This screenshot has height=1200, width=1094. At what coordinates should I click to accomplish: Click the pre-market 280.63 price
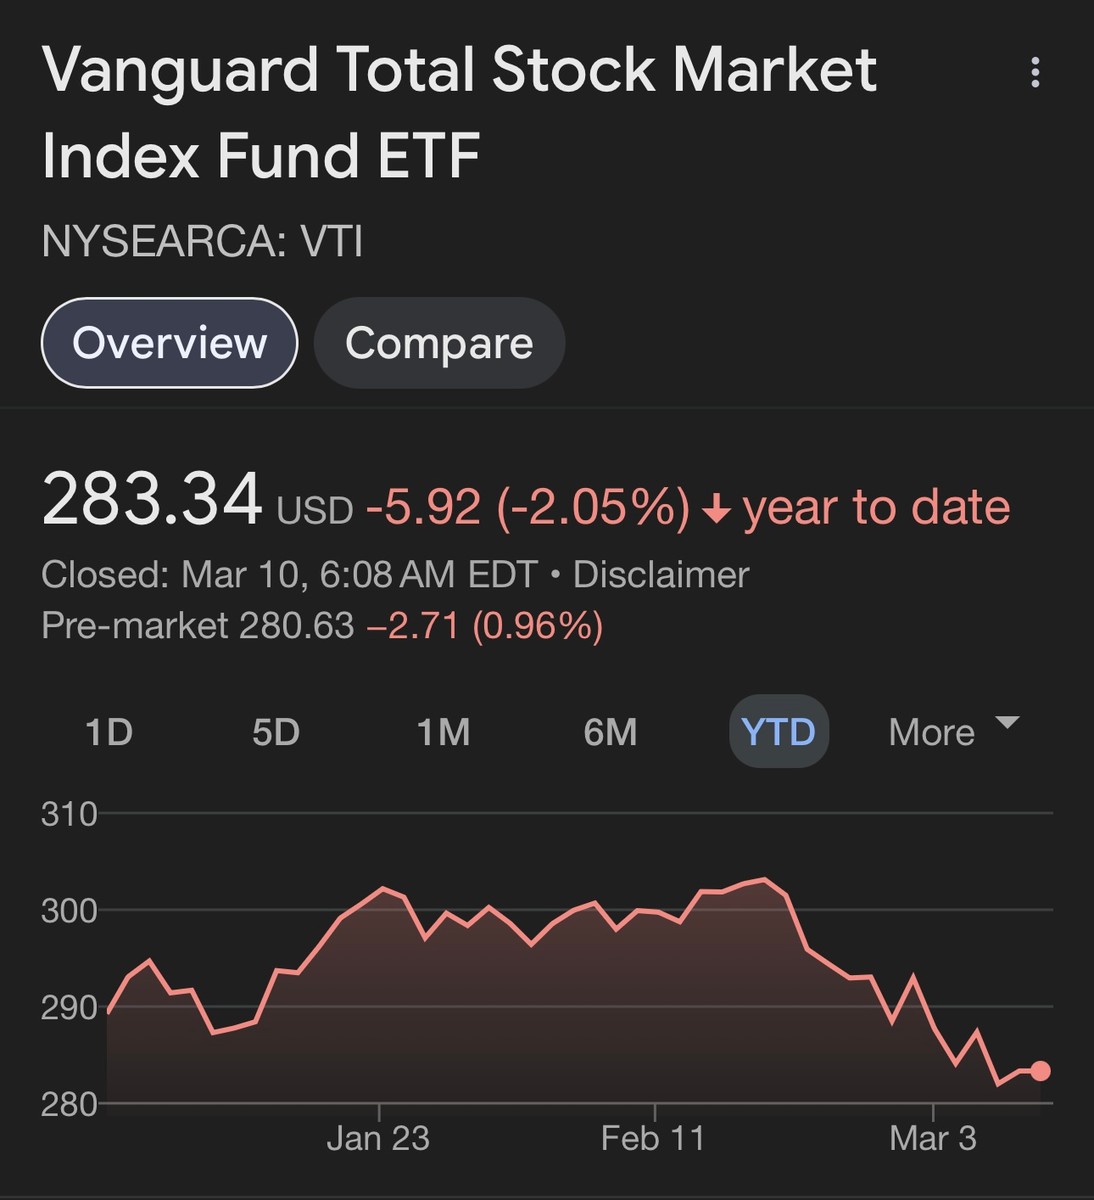[296, 626]
